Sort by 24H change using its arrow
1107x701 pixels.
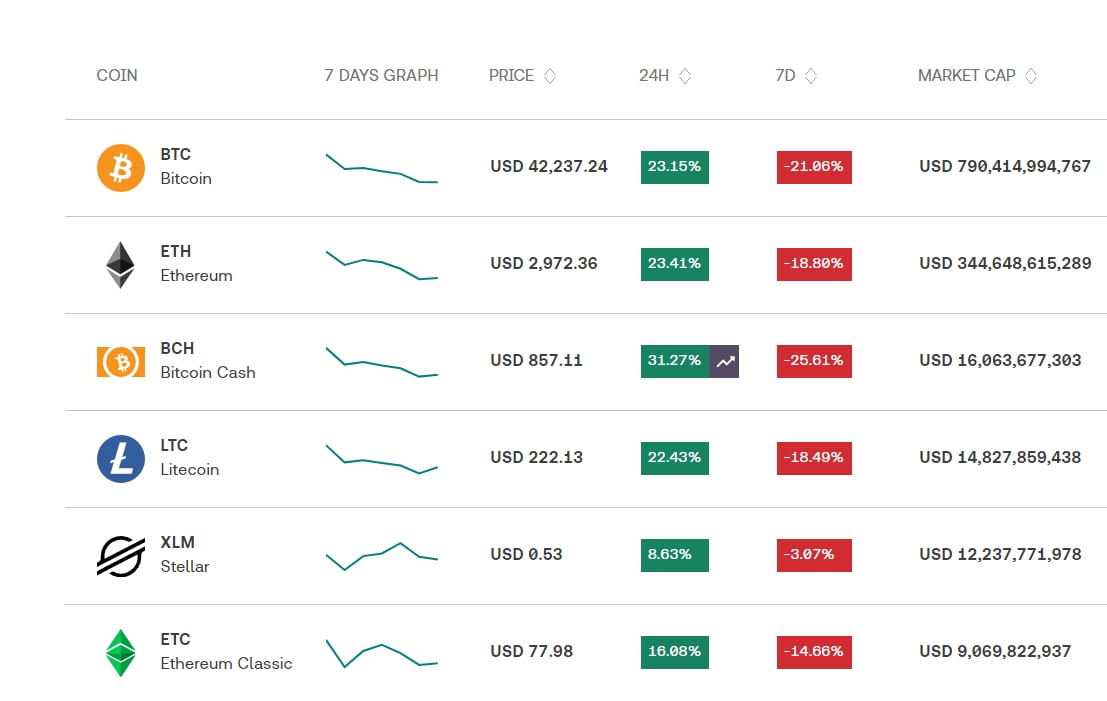(x=685, y=76)
